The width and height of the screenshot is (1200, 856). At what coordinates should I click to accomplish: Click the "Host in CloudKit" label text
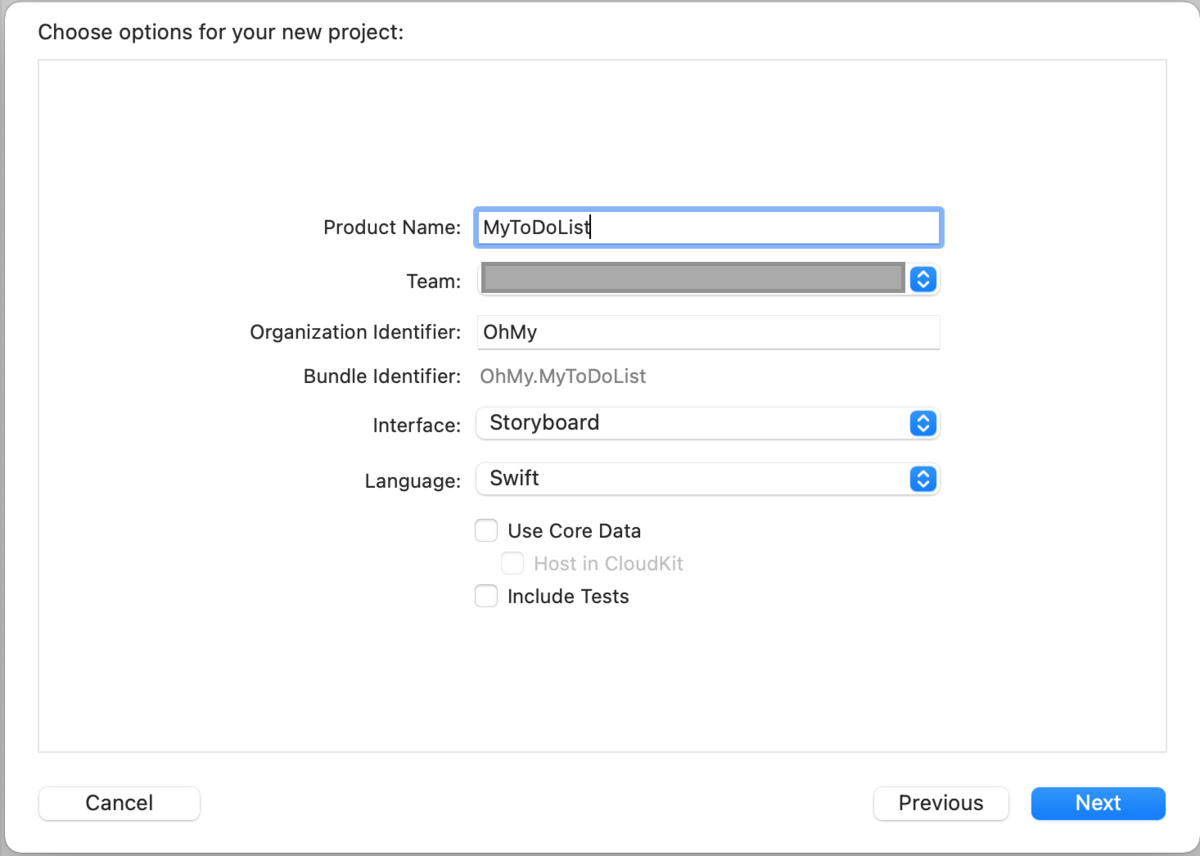click(608, 564)
